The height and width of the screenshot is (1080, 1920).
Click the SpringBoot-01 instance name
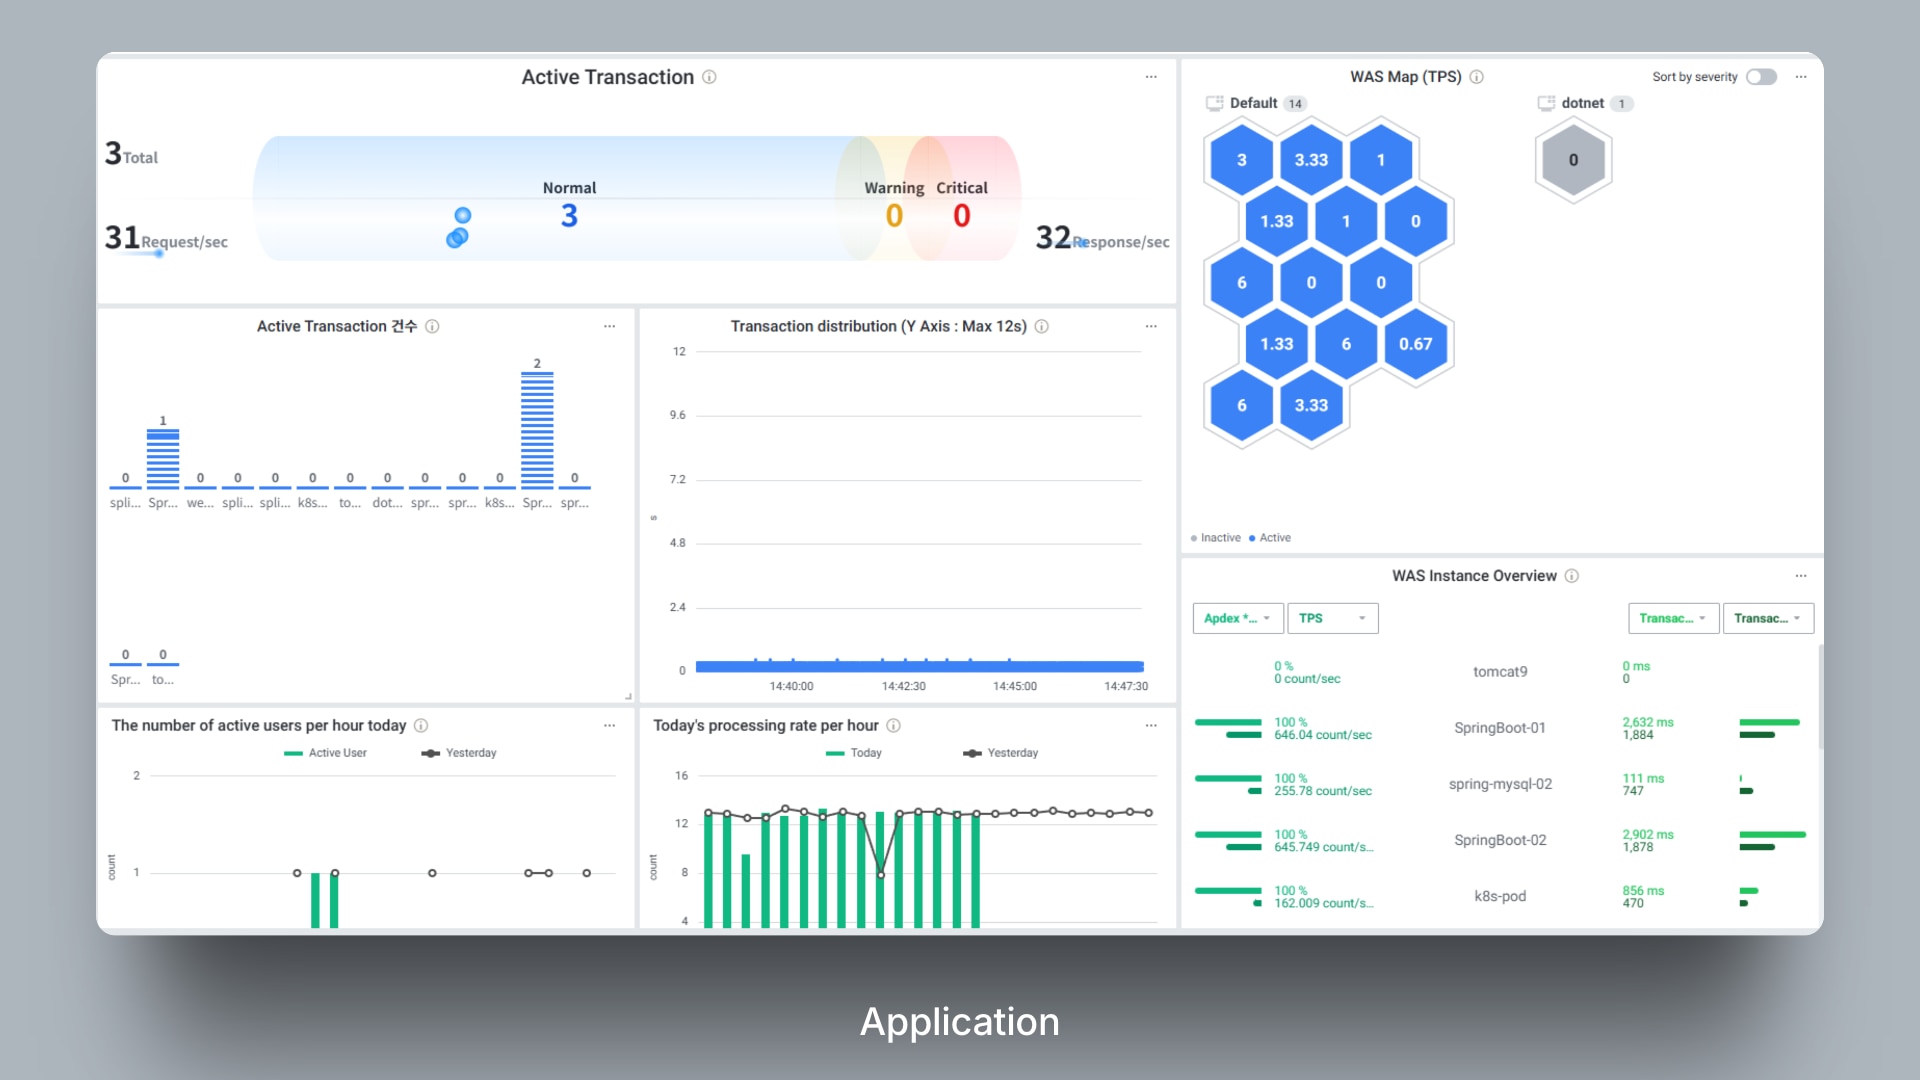point(1499,728)
